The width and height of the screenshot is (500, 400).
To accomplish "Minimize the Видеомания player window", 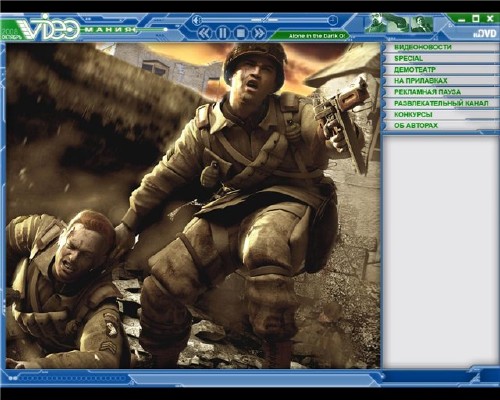I will [462, 19].
